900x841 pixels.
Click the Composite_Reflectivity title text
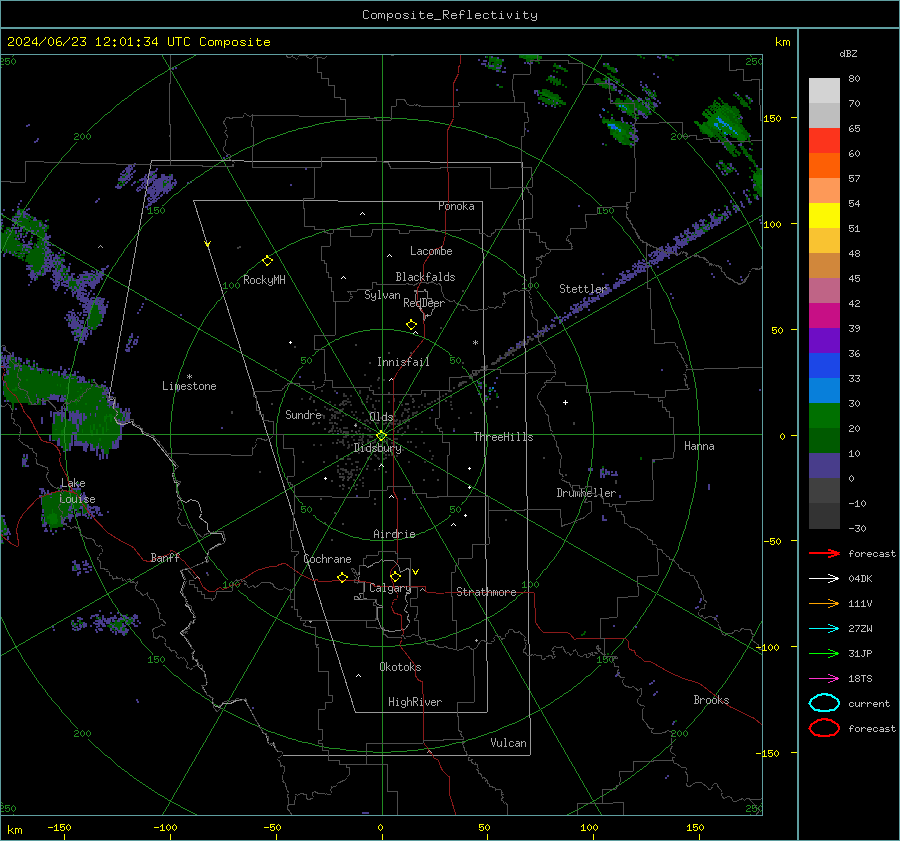coord(450,15)
